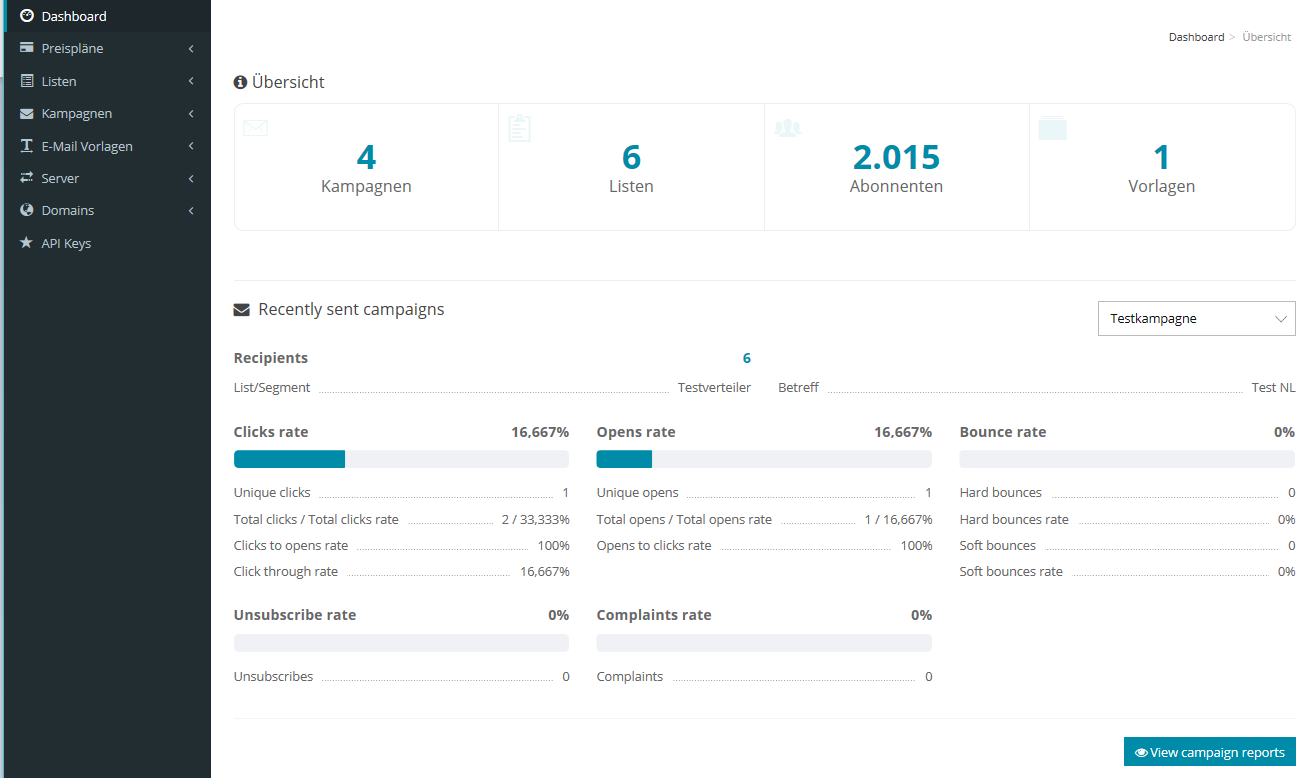This screenshot has height=778, width=1315.
Task: Click the Preispläne credit card icon
Action: pyautogui.click(x=27, y=48)
